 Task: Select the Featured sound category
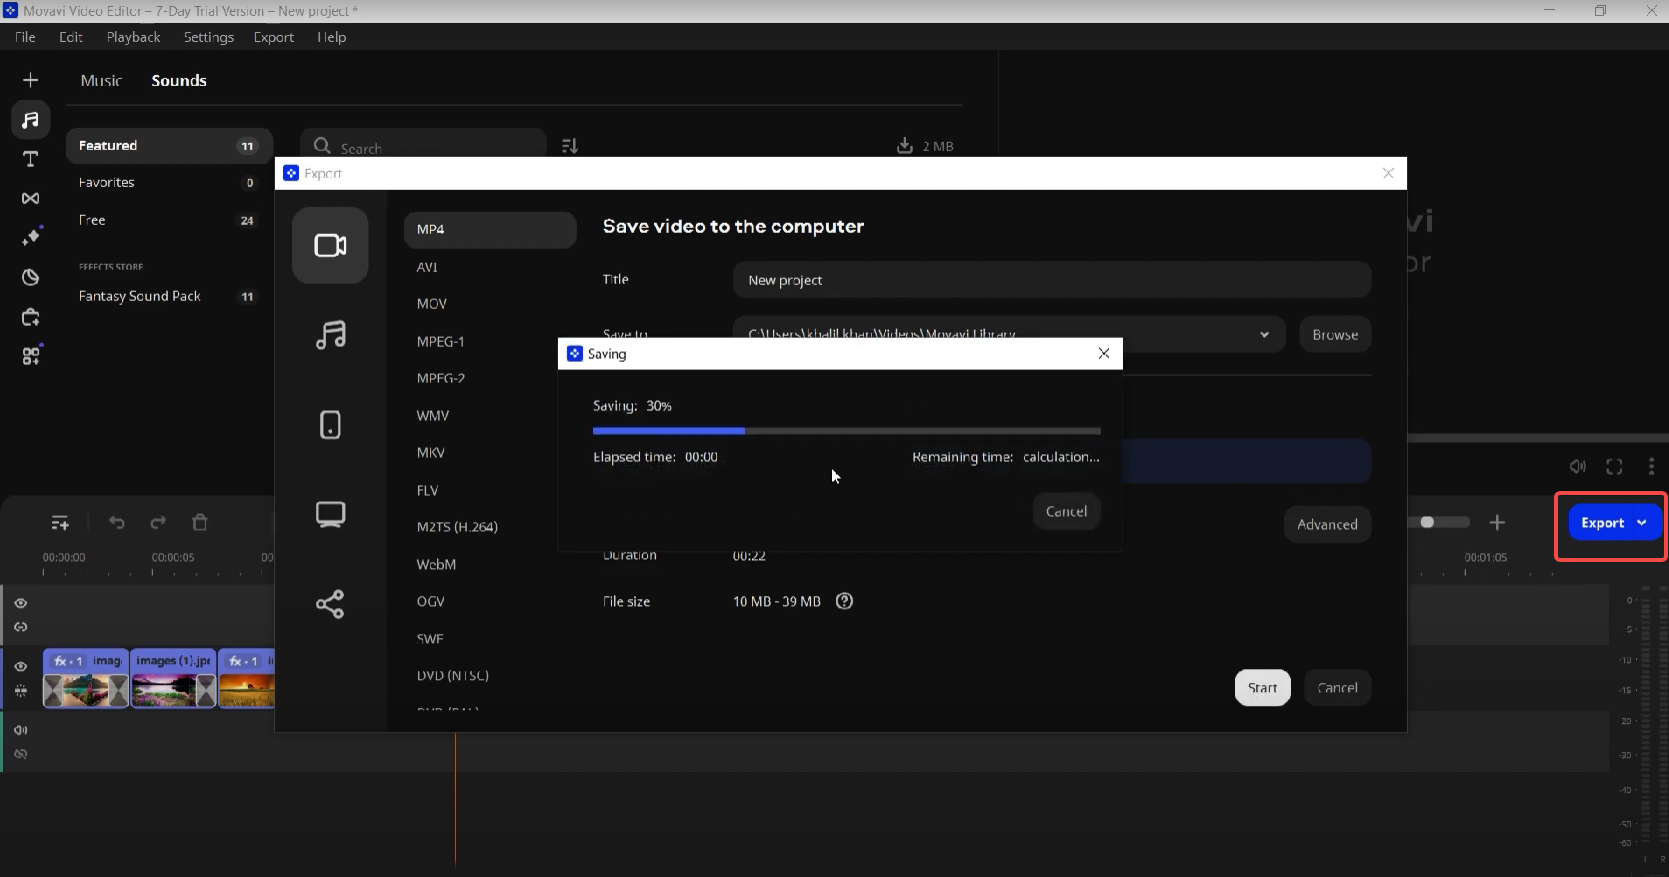pyautogui.click(x=168, y=146)
